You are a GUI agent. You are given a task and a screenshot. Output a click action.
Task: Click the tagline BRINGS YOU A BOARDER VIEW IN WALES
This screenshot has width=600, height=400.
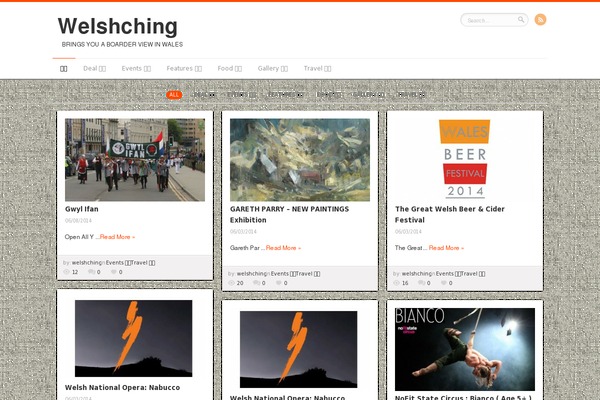click(122, 44)
